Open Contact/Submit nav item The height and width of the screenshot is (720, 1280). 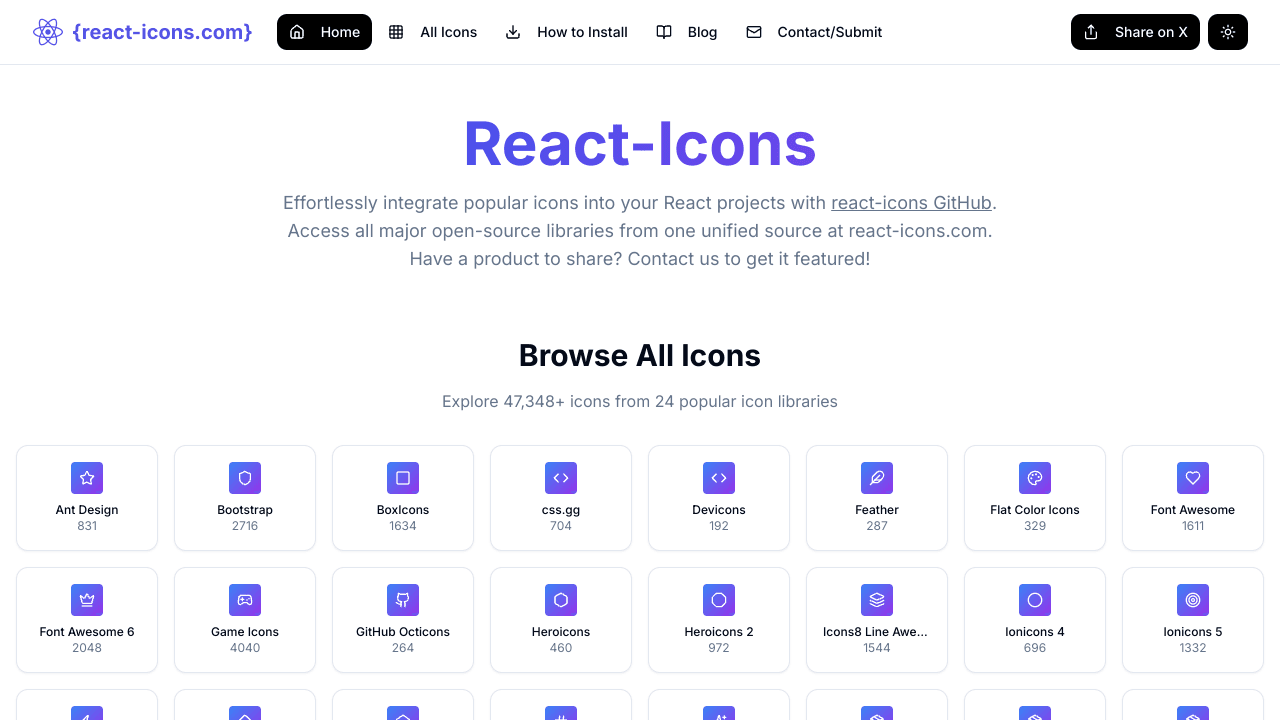tap(814, 32)
